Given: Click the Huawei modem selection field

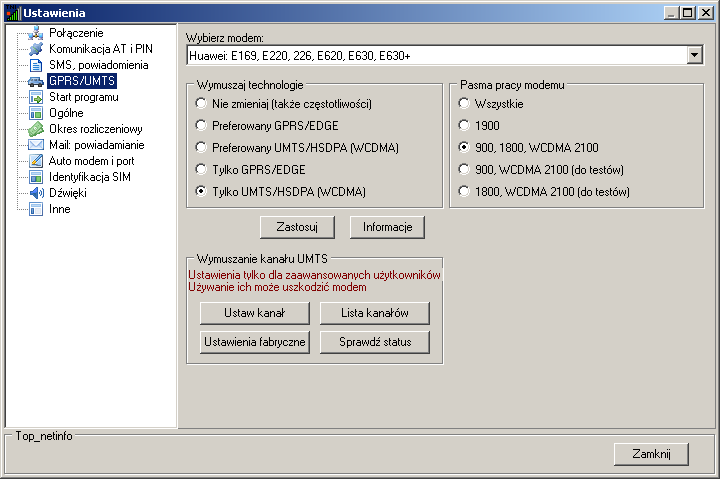Looking at the screenshot, I should (436, 55).
